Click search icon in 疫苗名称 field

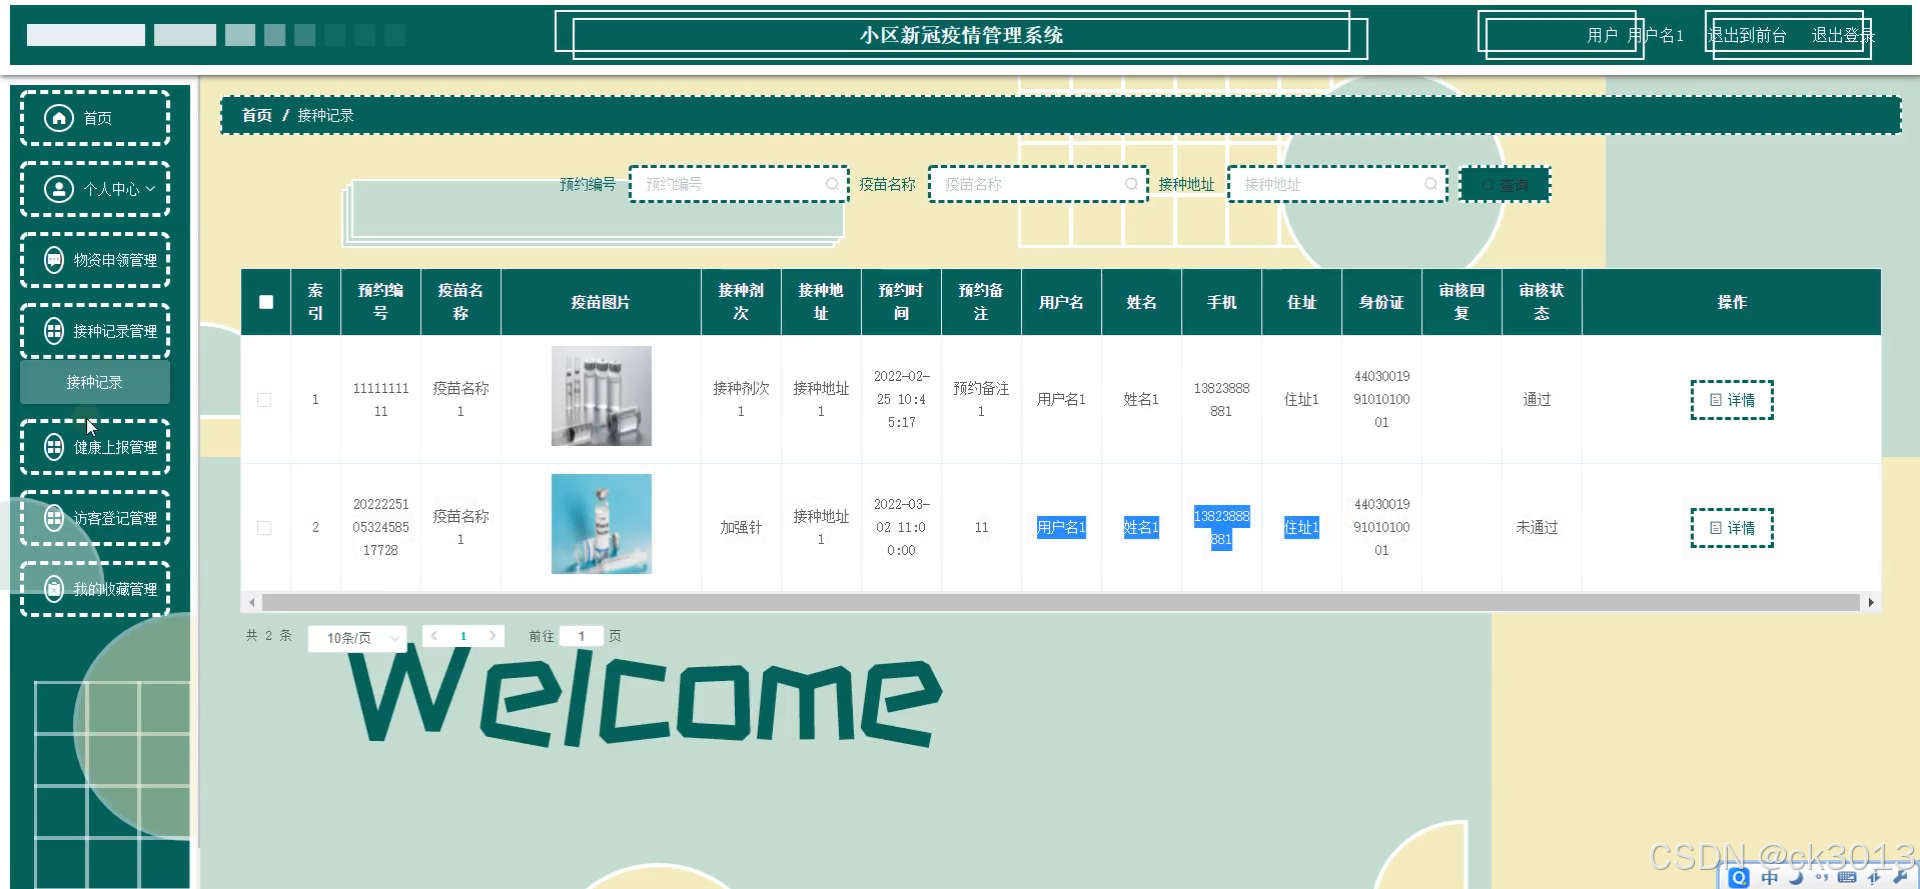click(1131, 184)
